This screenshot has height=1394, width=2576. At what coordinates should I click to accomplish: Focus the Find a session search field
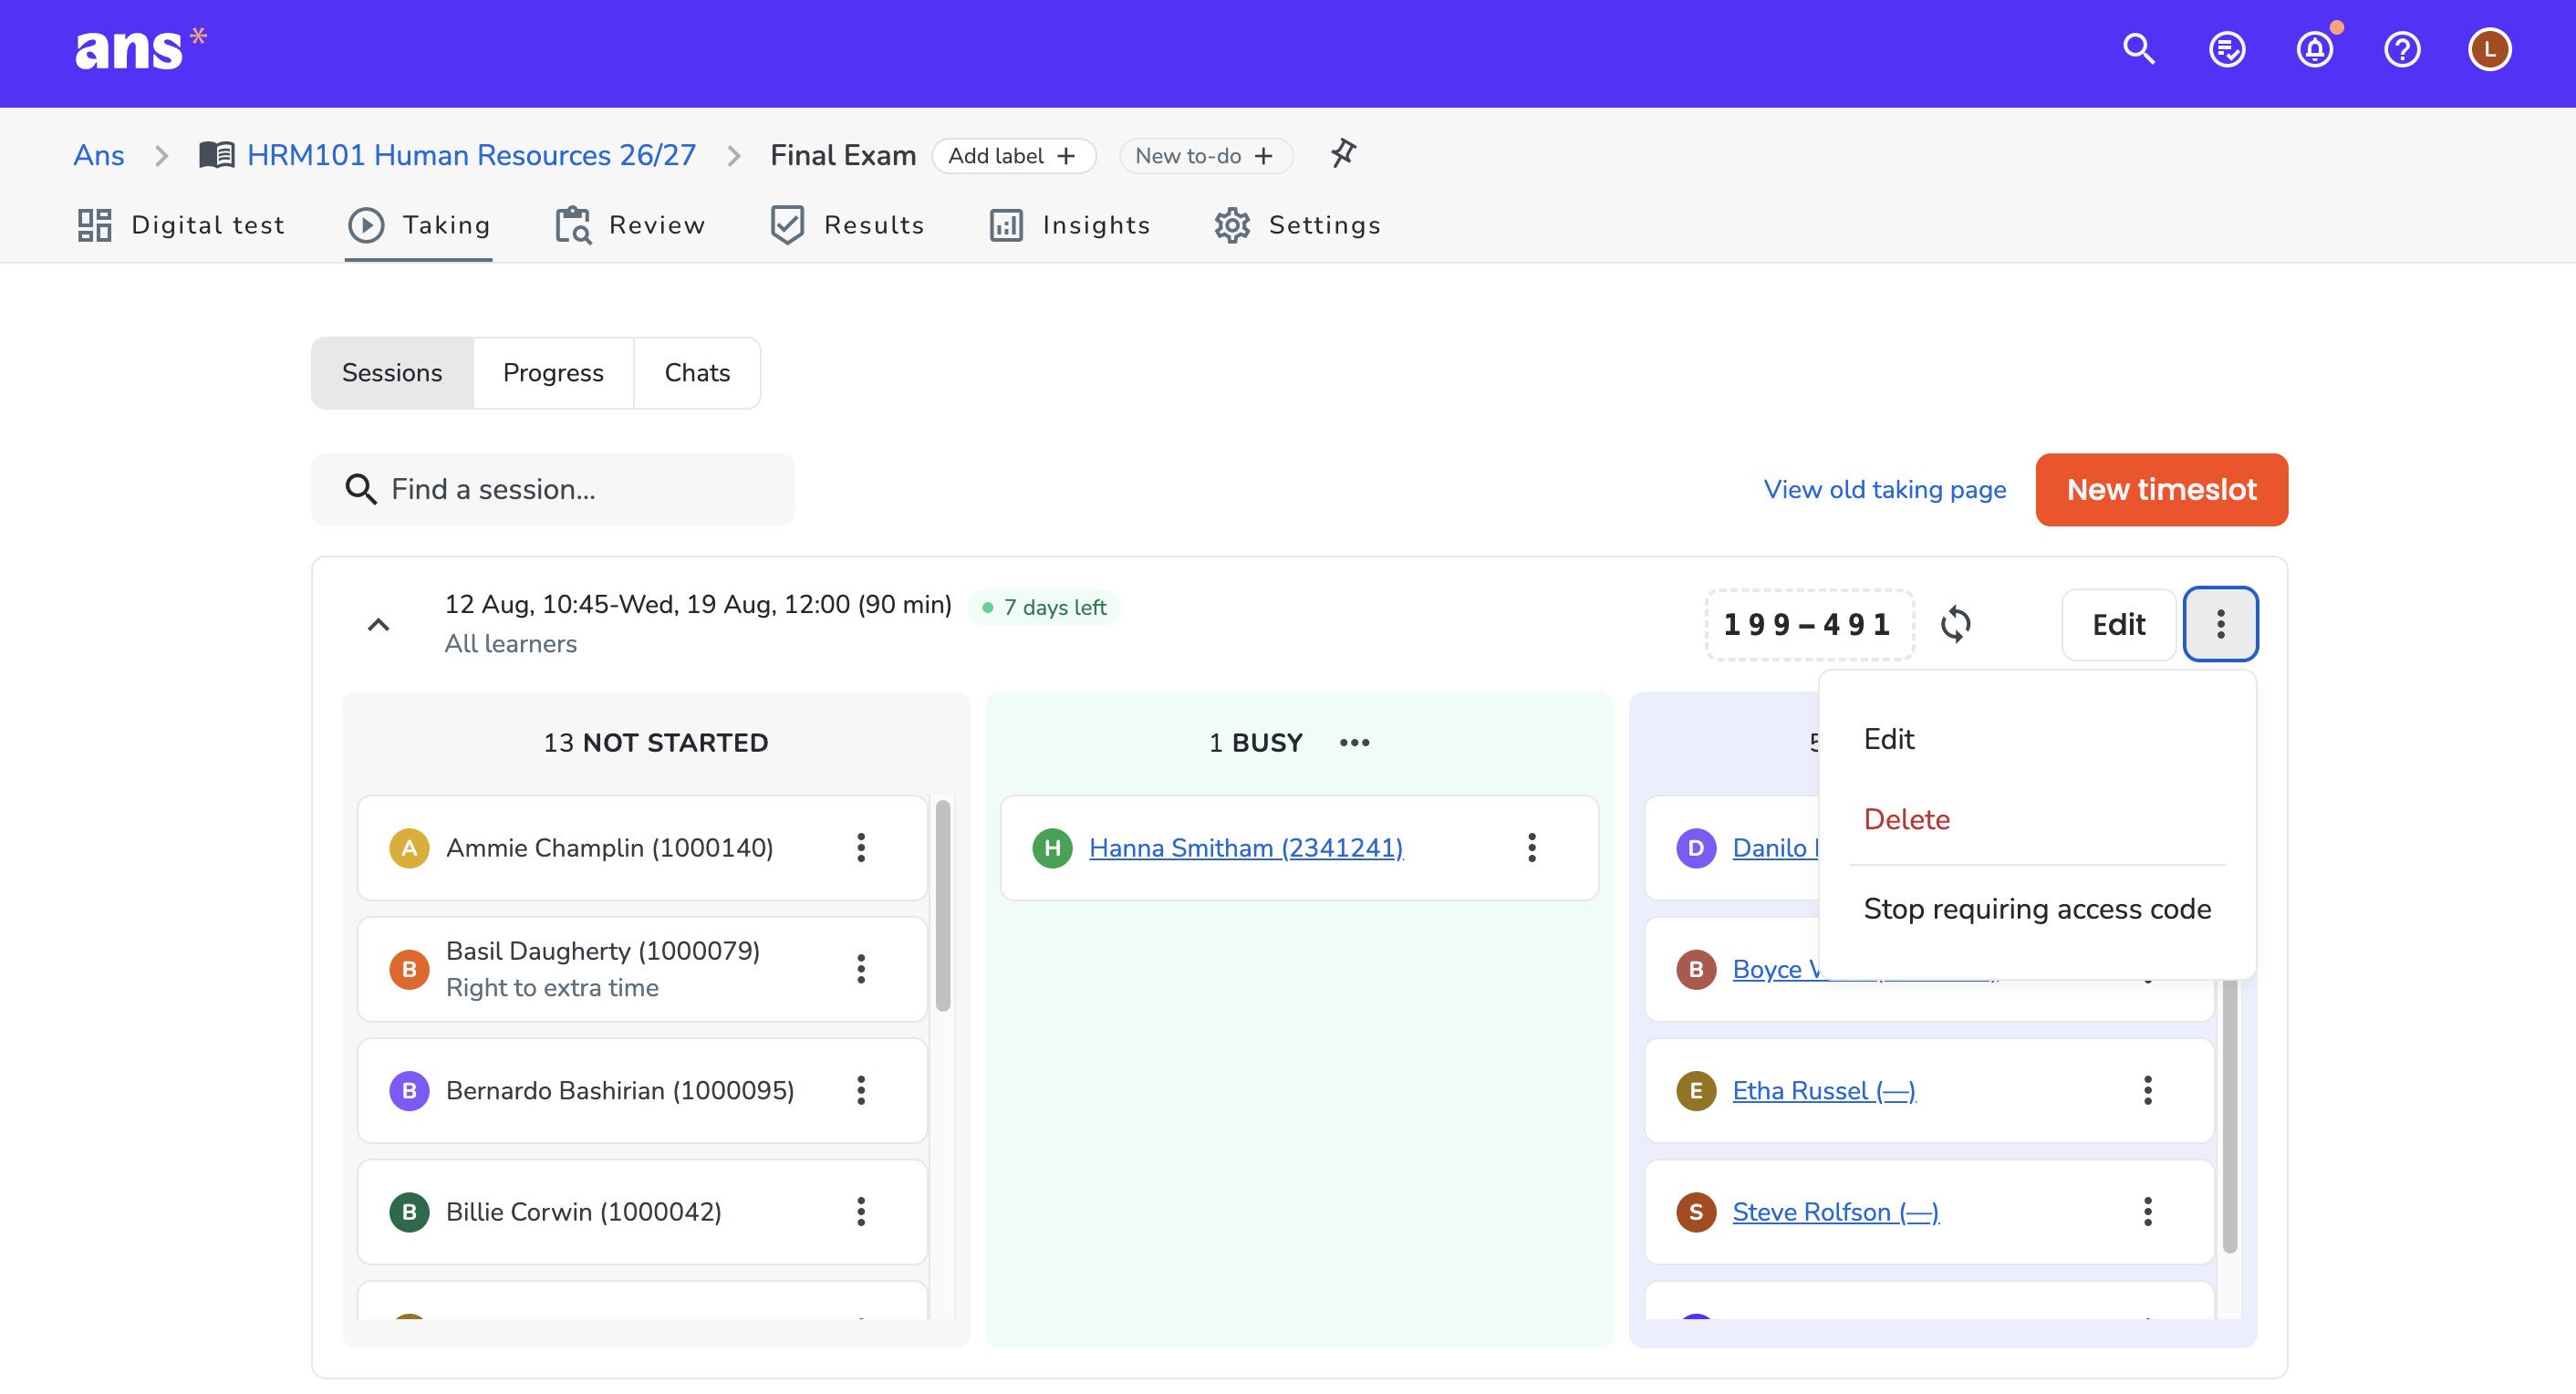[x=553, y=489]
